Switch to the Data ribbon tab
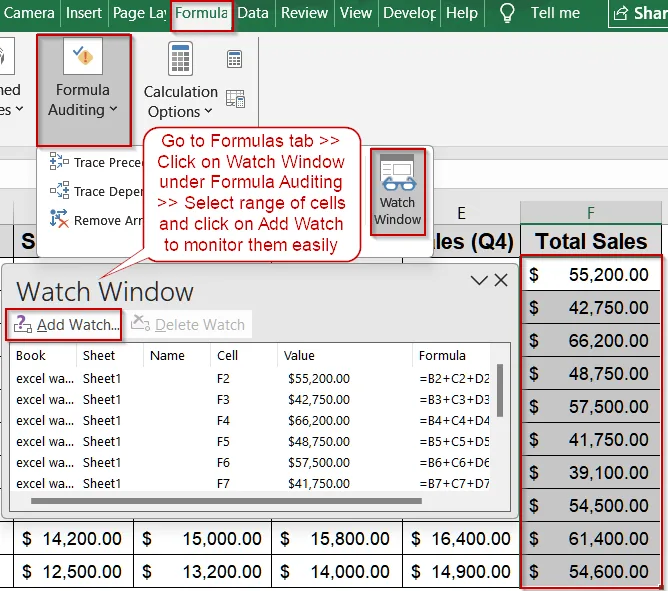The image size is (668, 591). coord(253,13)
